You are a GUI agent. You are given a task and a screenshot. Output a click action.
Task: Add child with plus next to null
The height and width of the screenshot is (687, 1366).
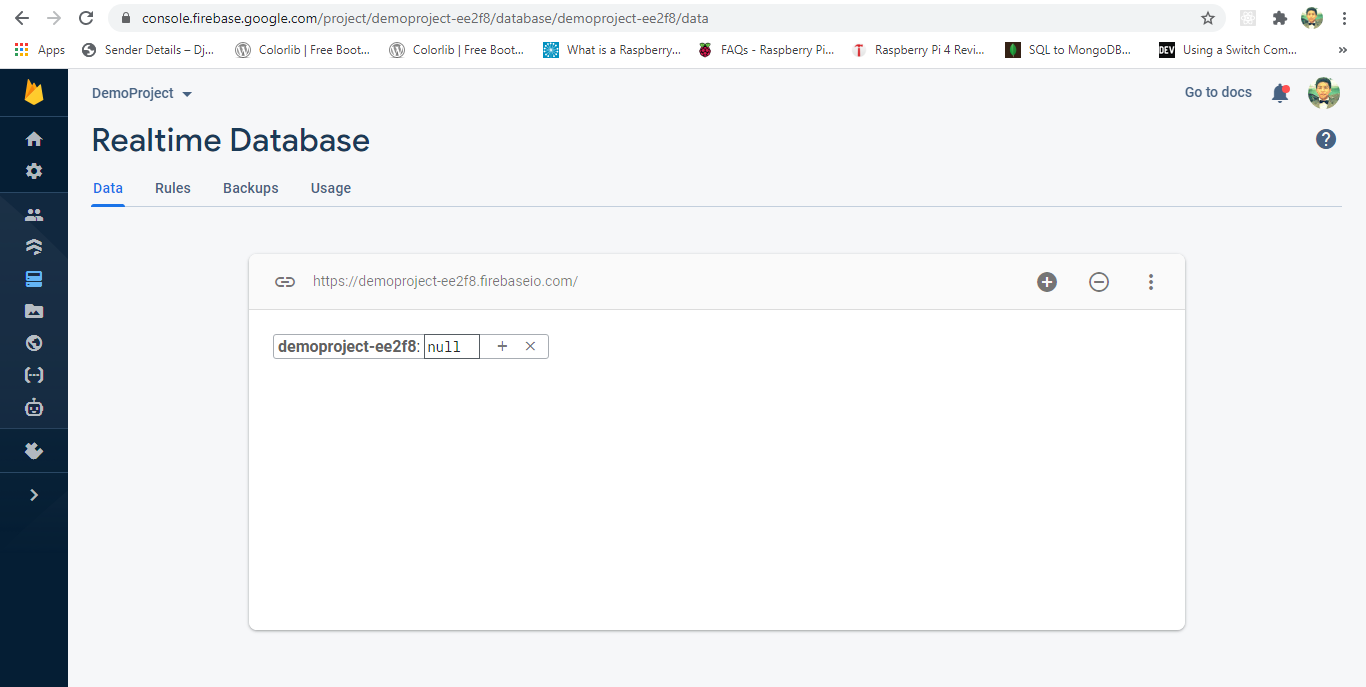click(502, 346)
